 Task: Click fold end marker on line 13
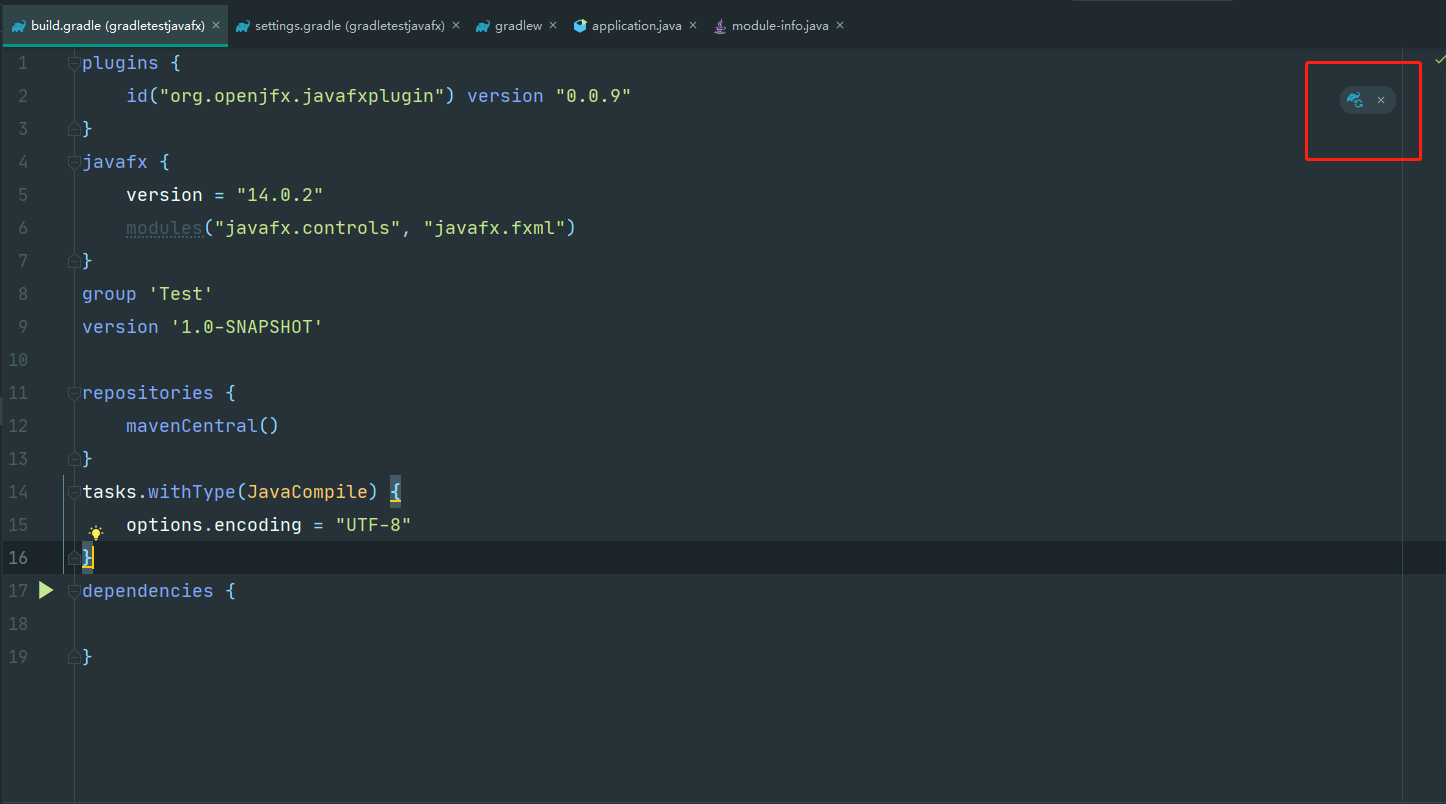pyautogui.click(x=73, y=459)
